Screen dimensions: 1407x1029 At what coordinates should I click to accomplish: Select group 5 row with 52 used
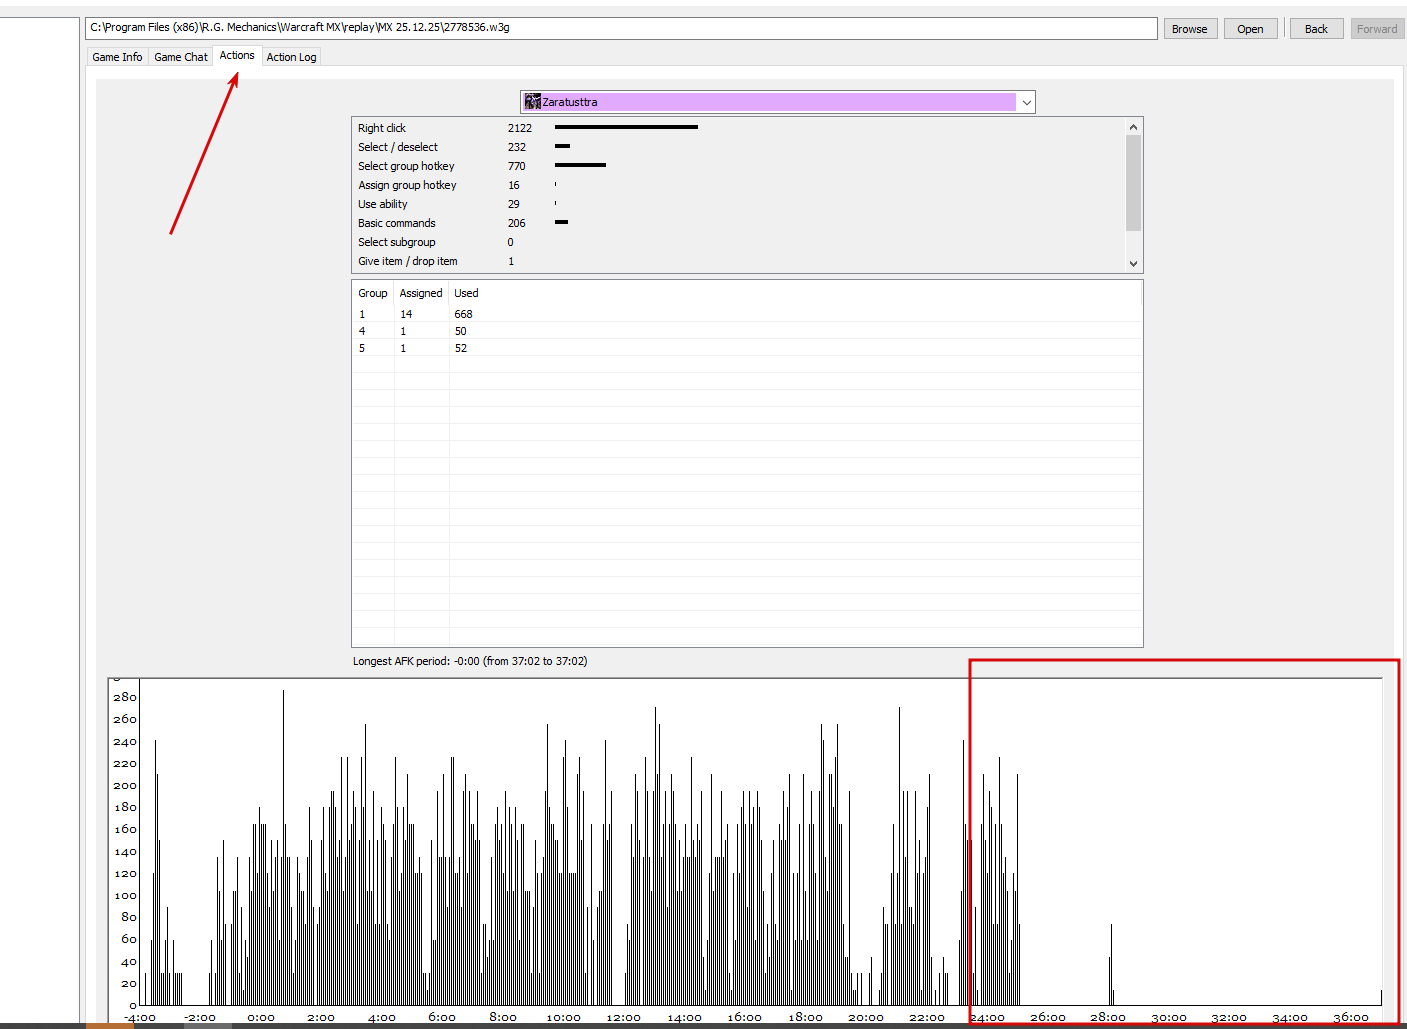[747, 348]
